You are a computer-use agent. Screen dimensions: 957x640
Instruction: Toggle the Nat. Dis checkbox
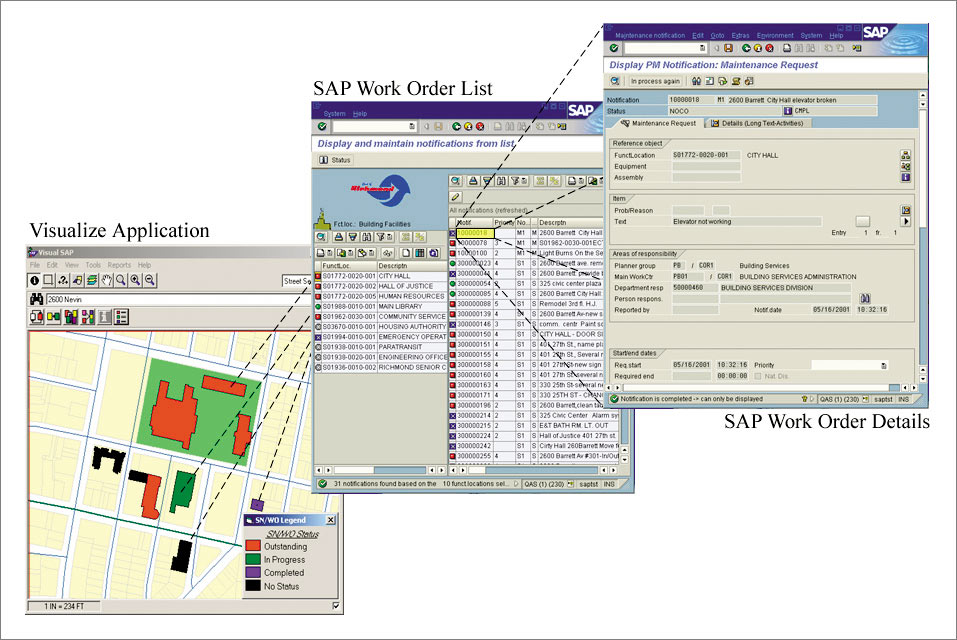tap(757, 376)
